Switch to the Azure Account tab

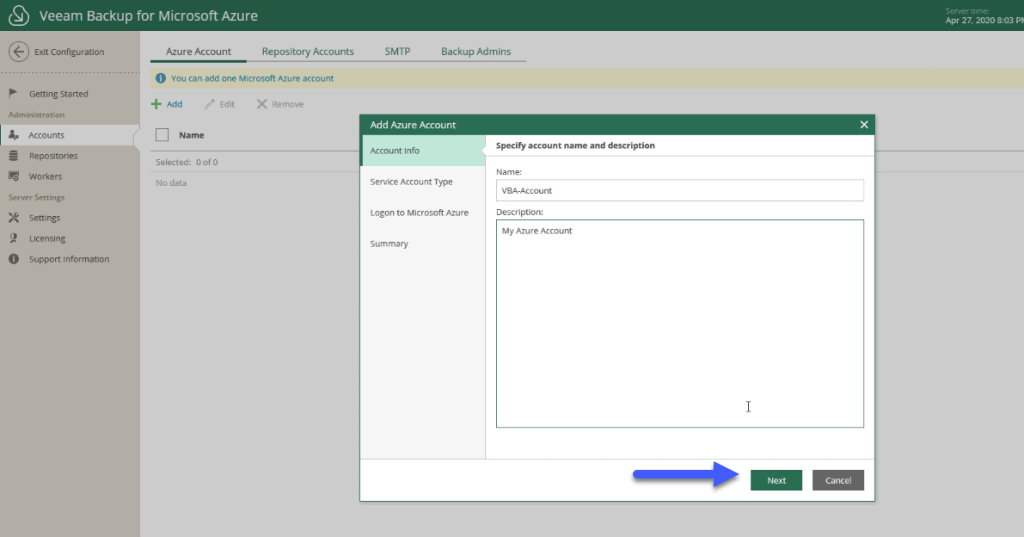(198, 51)
